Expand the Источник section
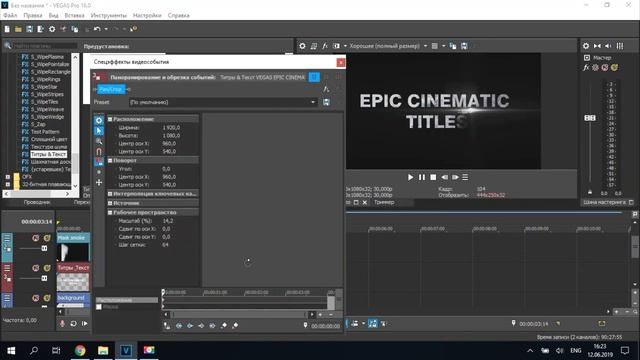Viewport: 640px width, 360px height. coord(110,203)
